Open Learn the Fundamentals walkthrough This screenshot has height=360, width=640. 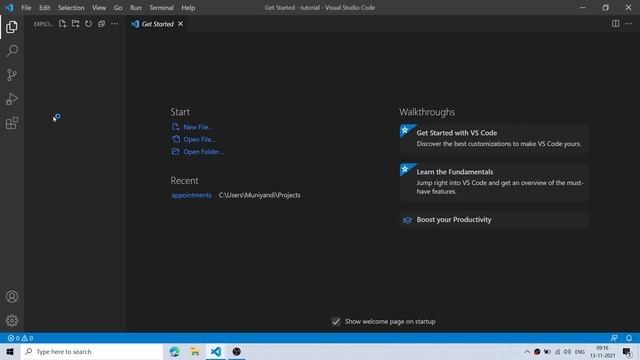[x=494, y=182]
